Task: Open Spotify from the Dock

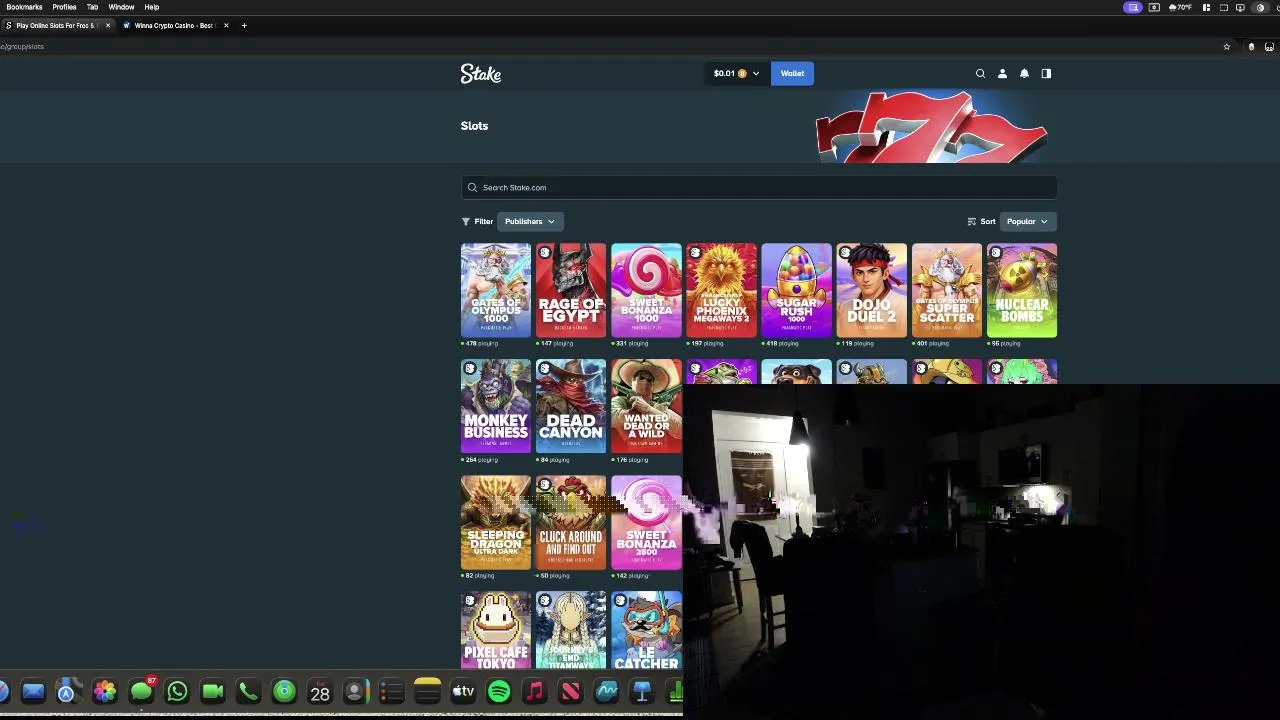Action: 499,691
